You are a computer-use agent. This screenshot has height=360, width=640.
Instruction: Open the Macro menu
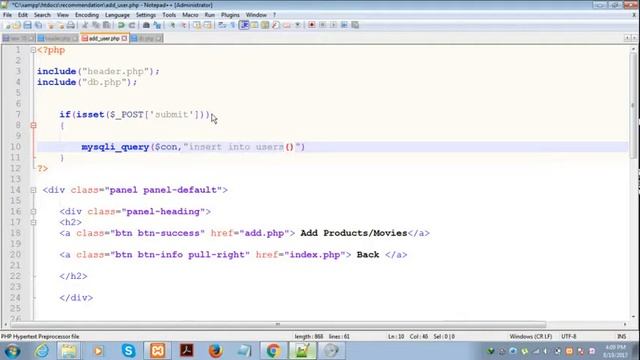pyautogui.click(x=190, y=15)
